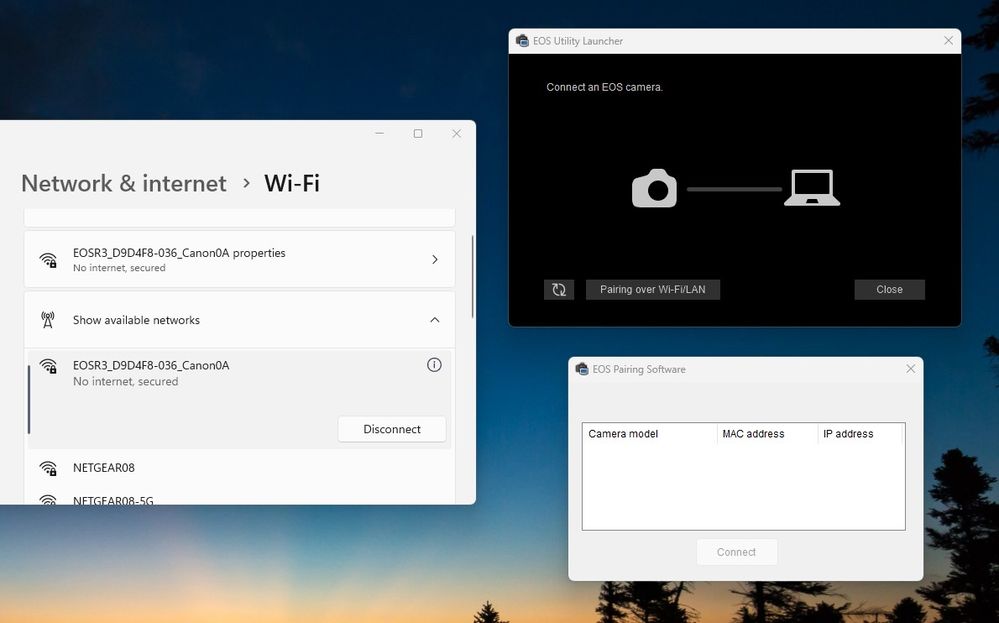The image size is (999, 623).
Task: Click Close in EOS Utility Launcher
Action: click(889, 290)
